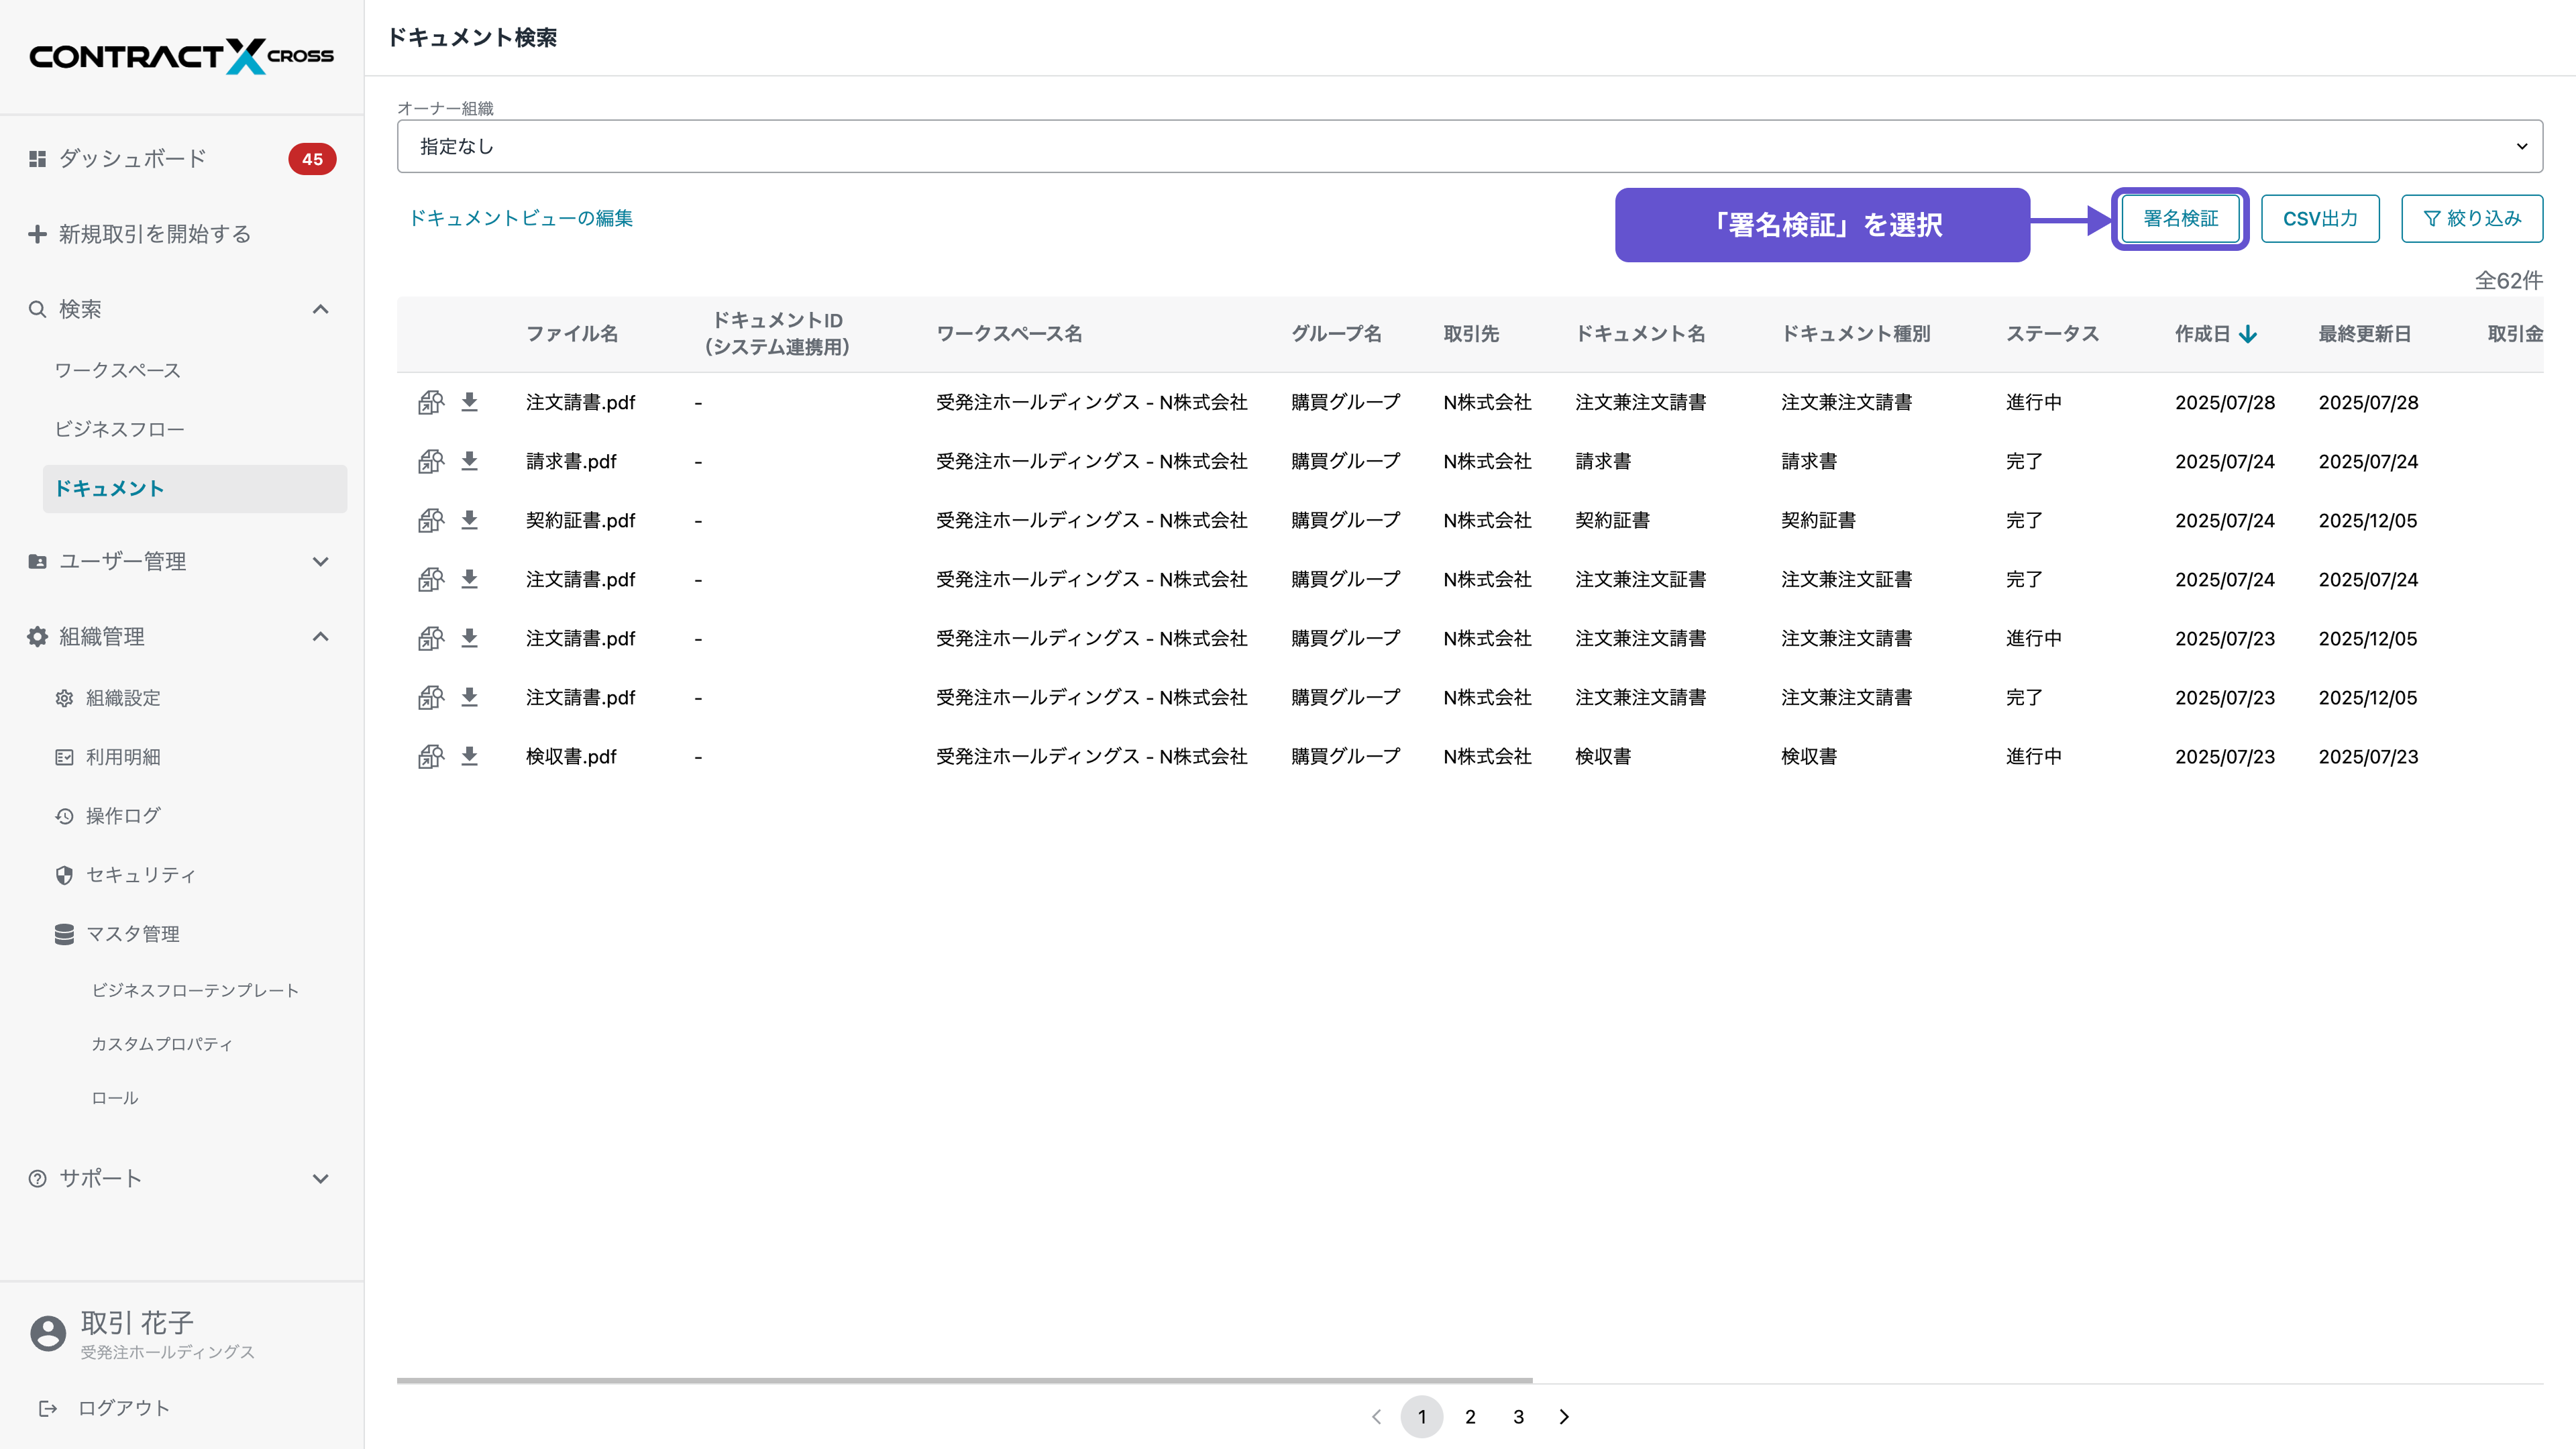Image resolution: width=2576 pixels, height=1449 pixels.
Task: Select the マスタ管理 database icon
Action: point(64,934)
